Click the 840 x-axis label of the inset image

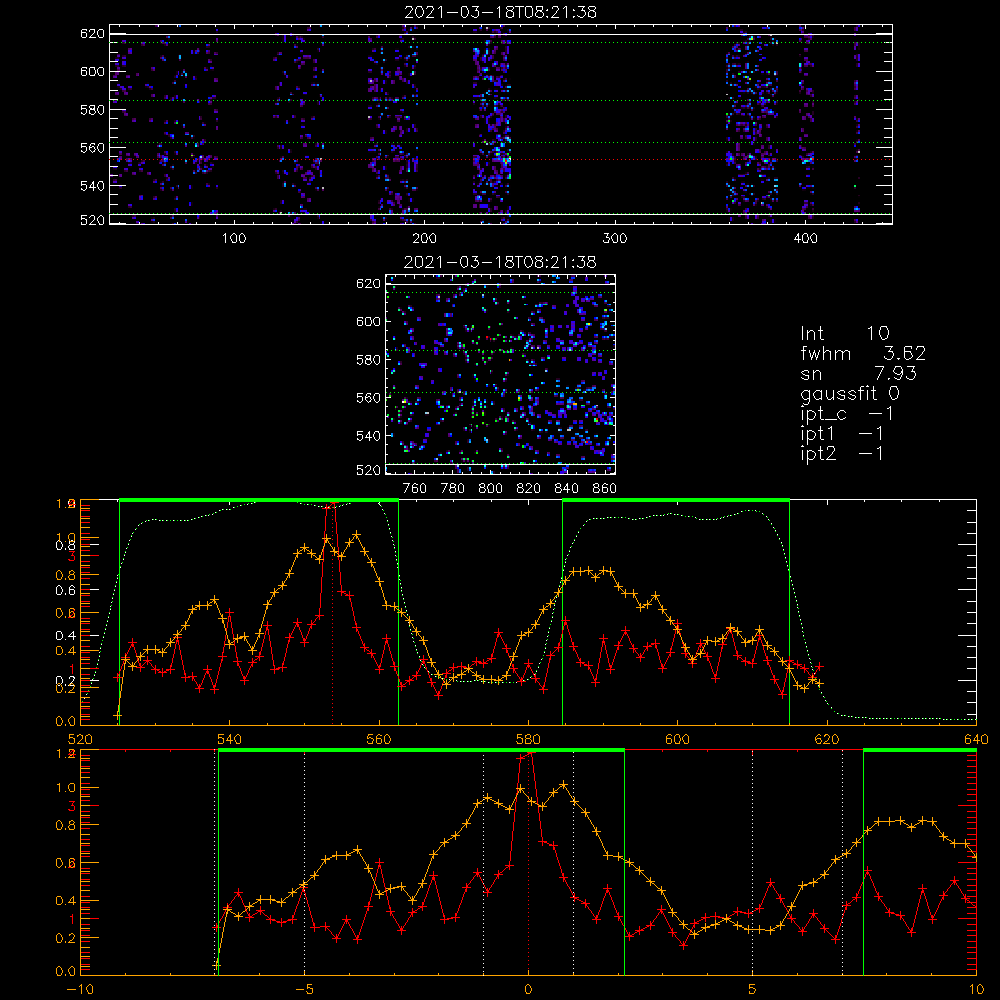tap(566, 489)
